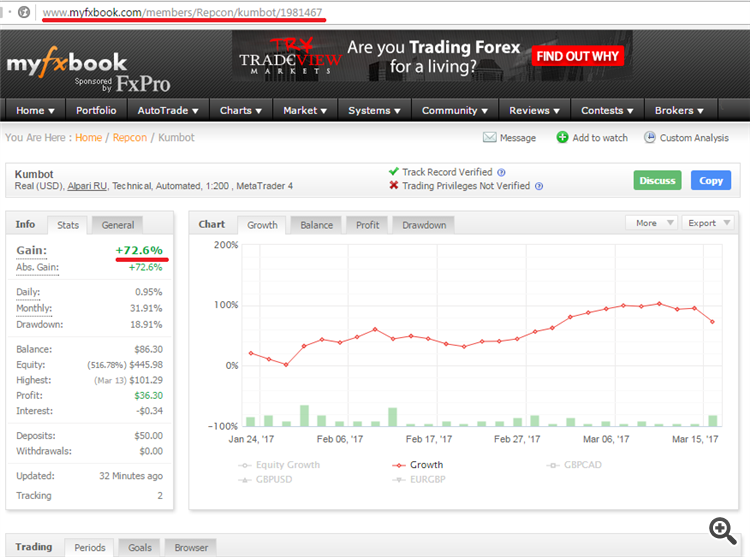The width and height of the screenshot is (750, 557).
Task: Open the chart More dropdown
Action: 651,223
